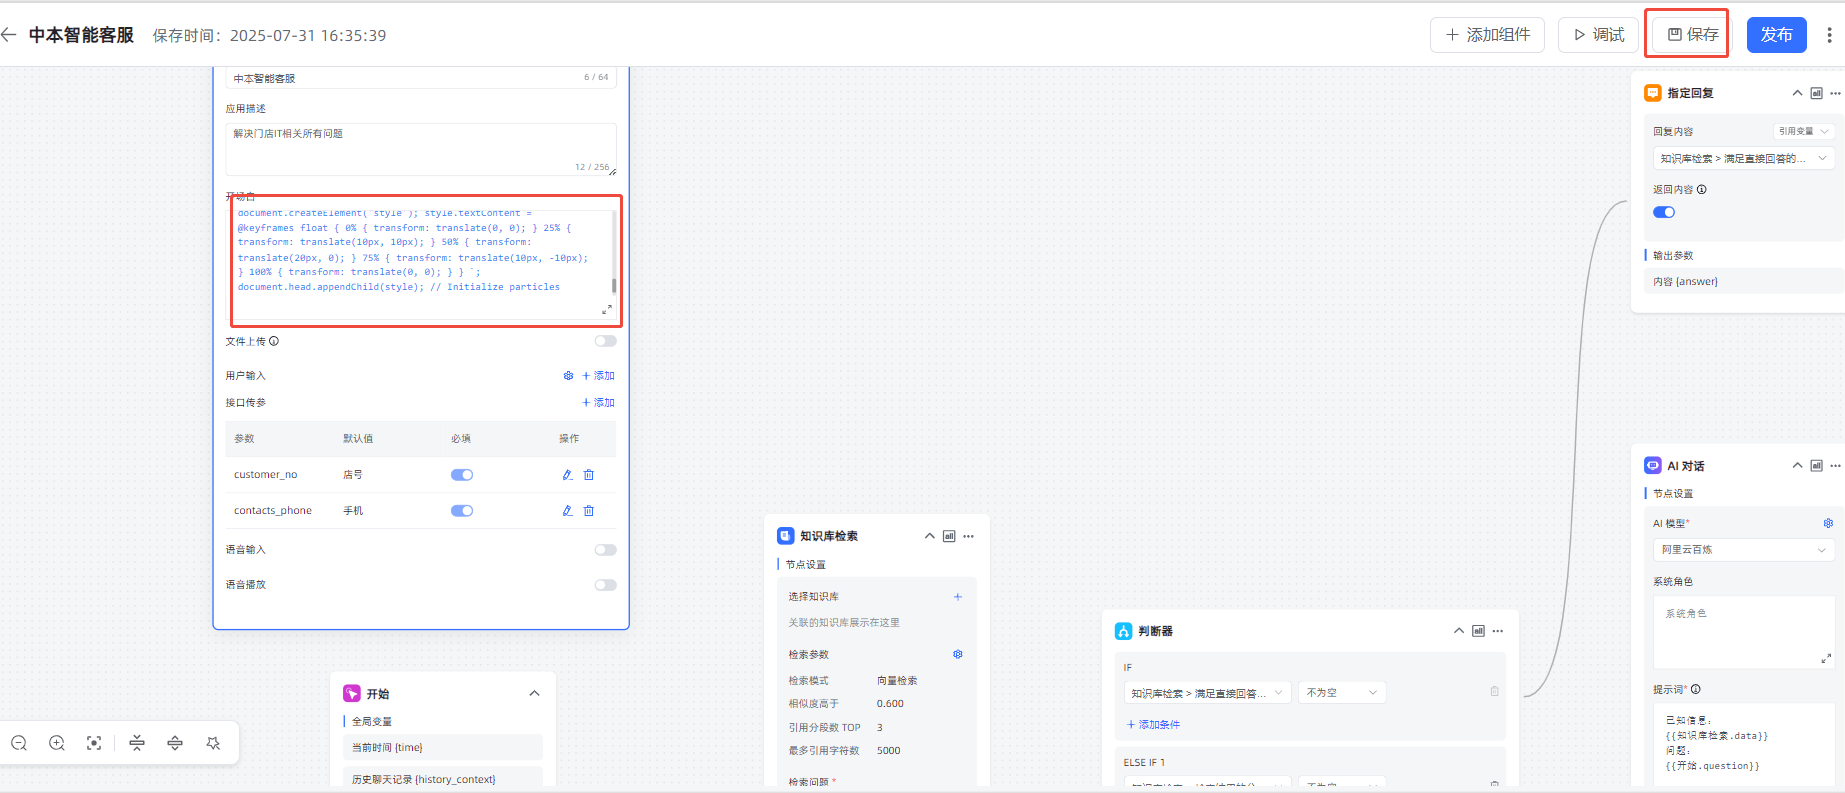The image size is (1845, 793).
Task: Toggle the 文件上传 switch
Action: pyautogui.click(x=606, y=341)
